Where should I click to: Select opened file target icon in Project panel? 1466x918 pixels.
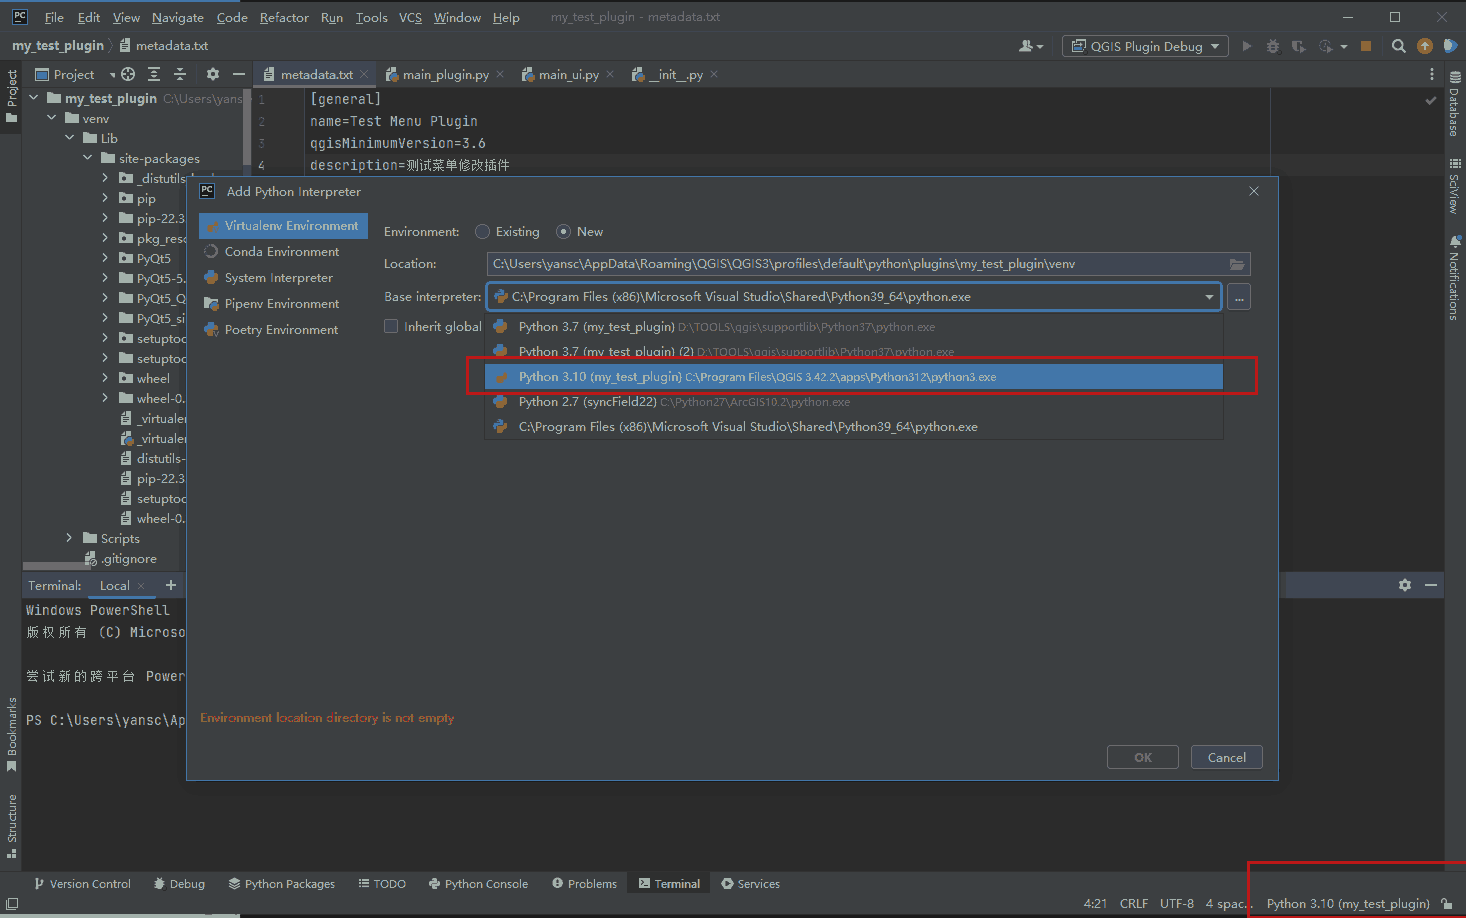[128, 74]
